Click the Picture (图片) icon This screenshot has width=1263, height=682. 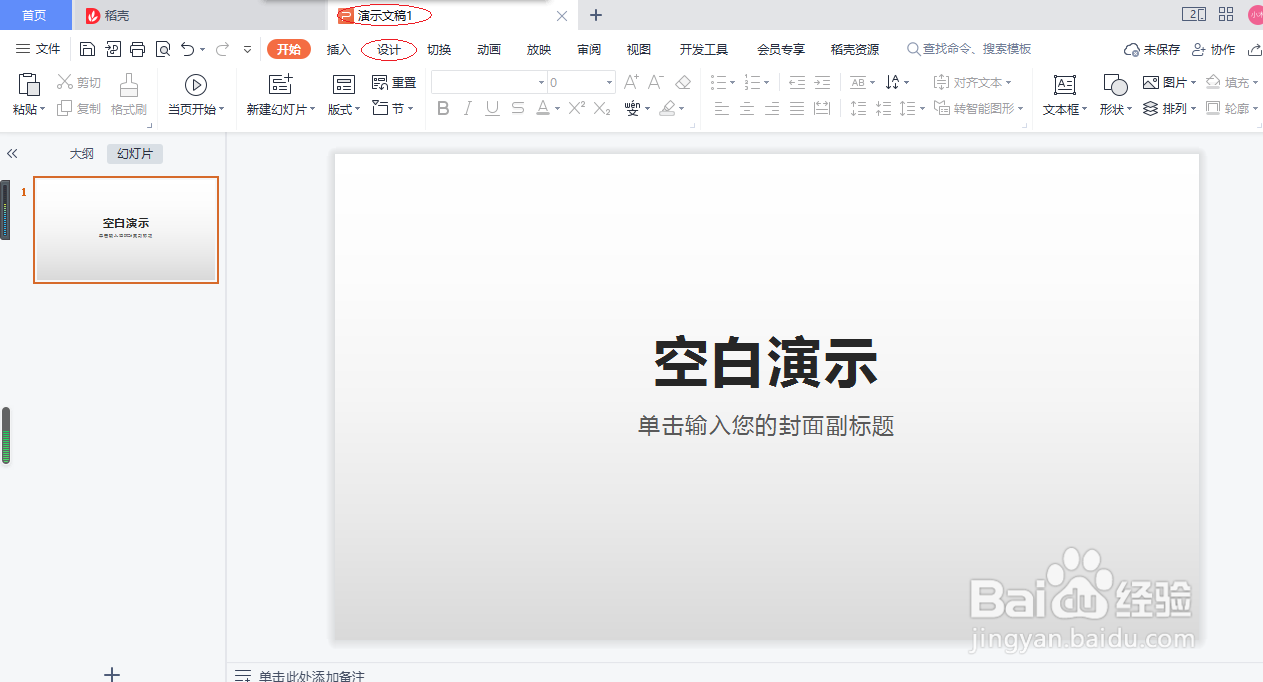click(x=1151, y=82)
